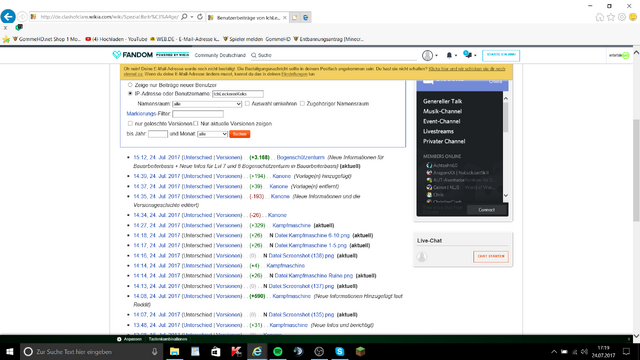Toggle the Zugehöriger Namensraum checkbox

point(302,104)
